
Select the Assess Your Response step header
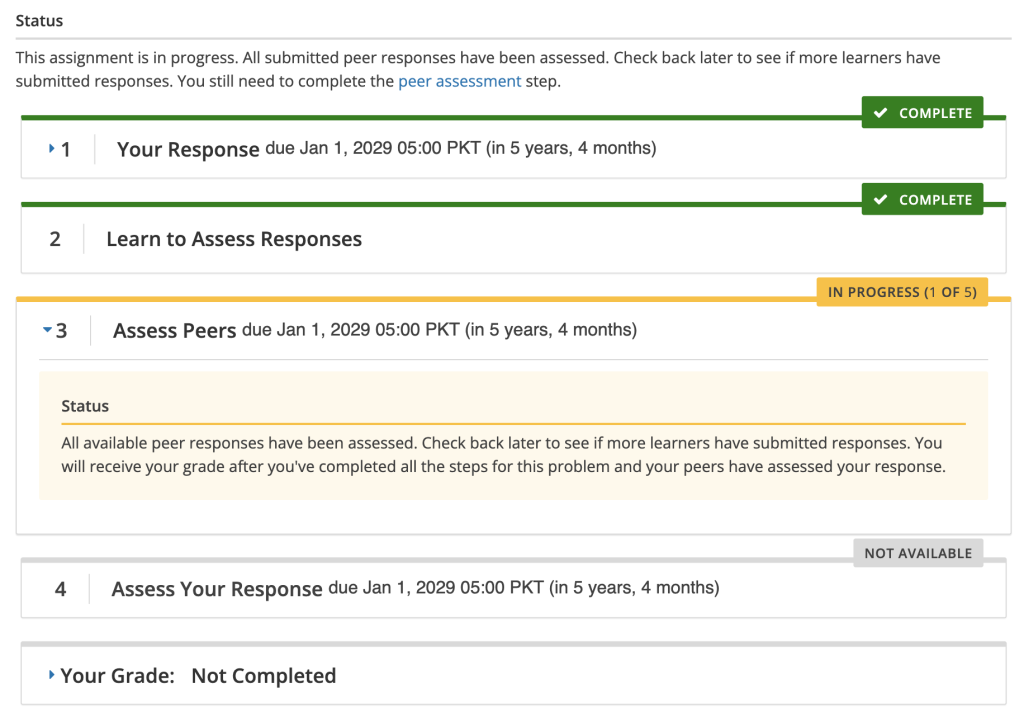click(x=216, y=588)
